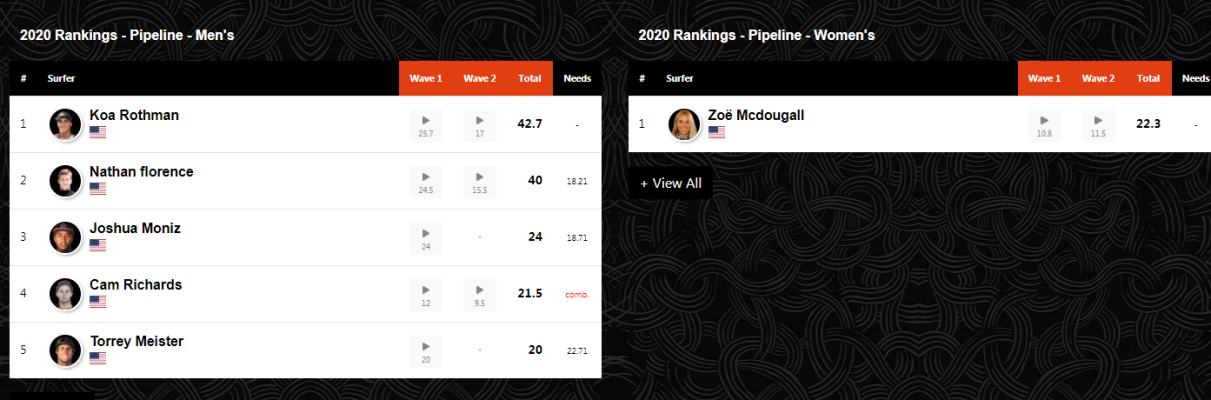Screen dimensions: 1211x400
Task: Expand the women's rankings with View All
Action: click(x=671, y=183)
